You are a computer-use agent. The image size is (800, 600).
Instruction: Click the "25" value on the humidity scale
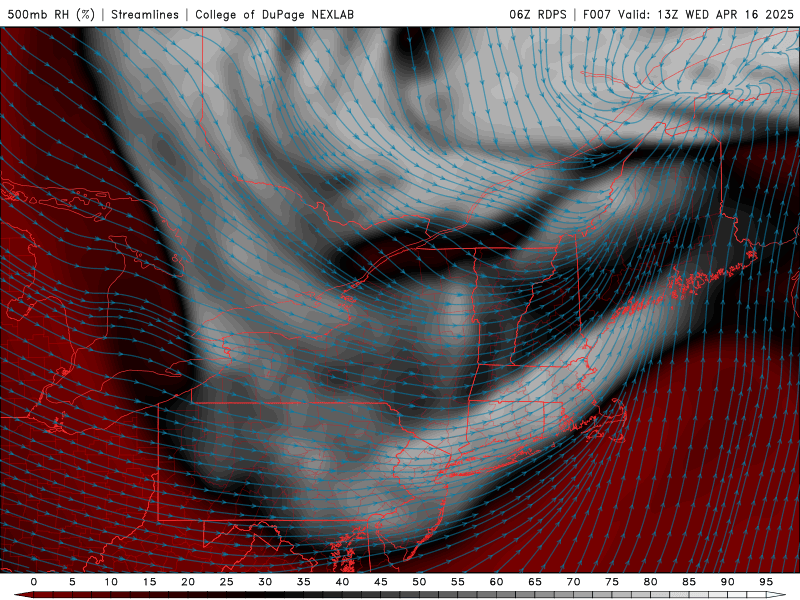point(227,582)
